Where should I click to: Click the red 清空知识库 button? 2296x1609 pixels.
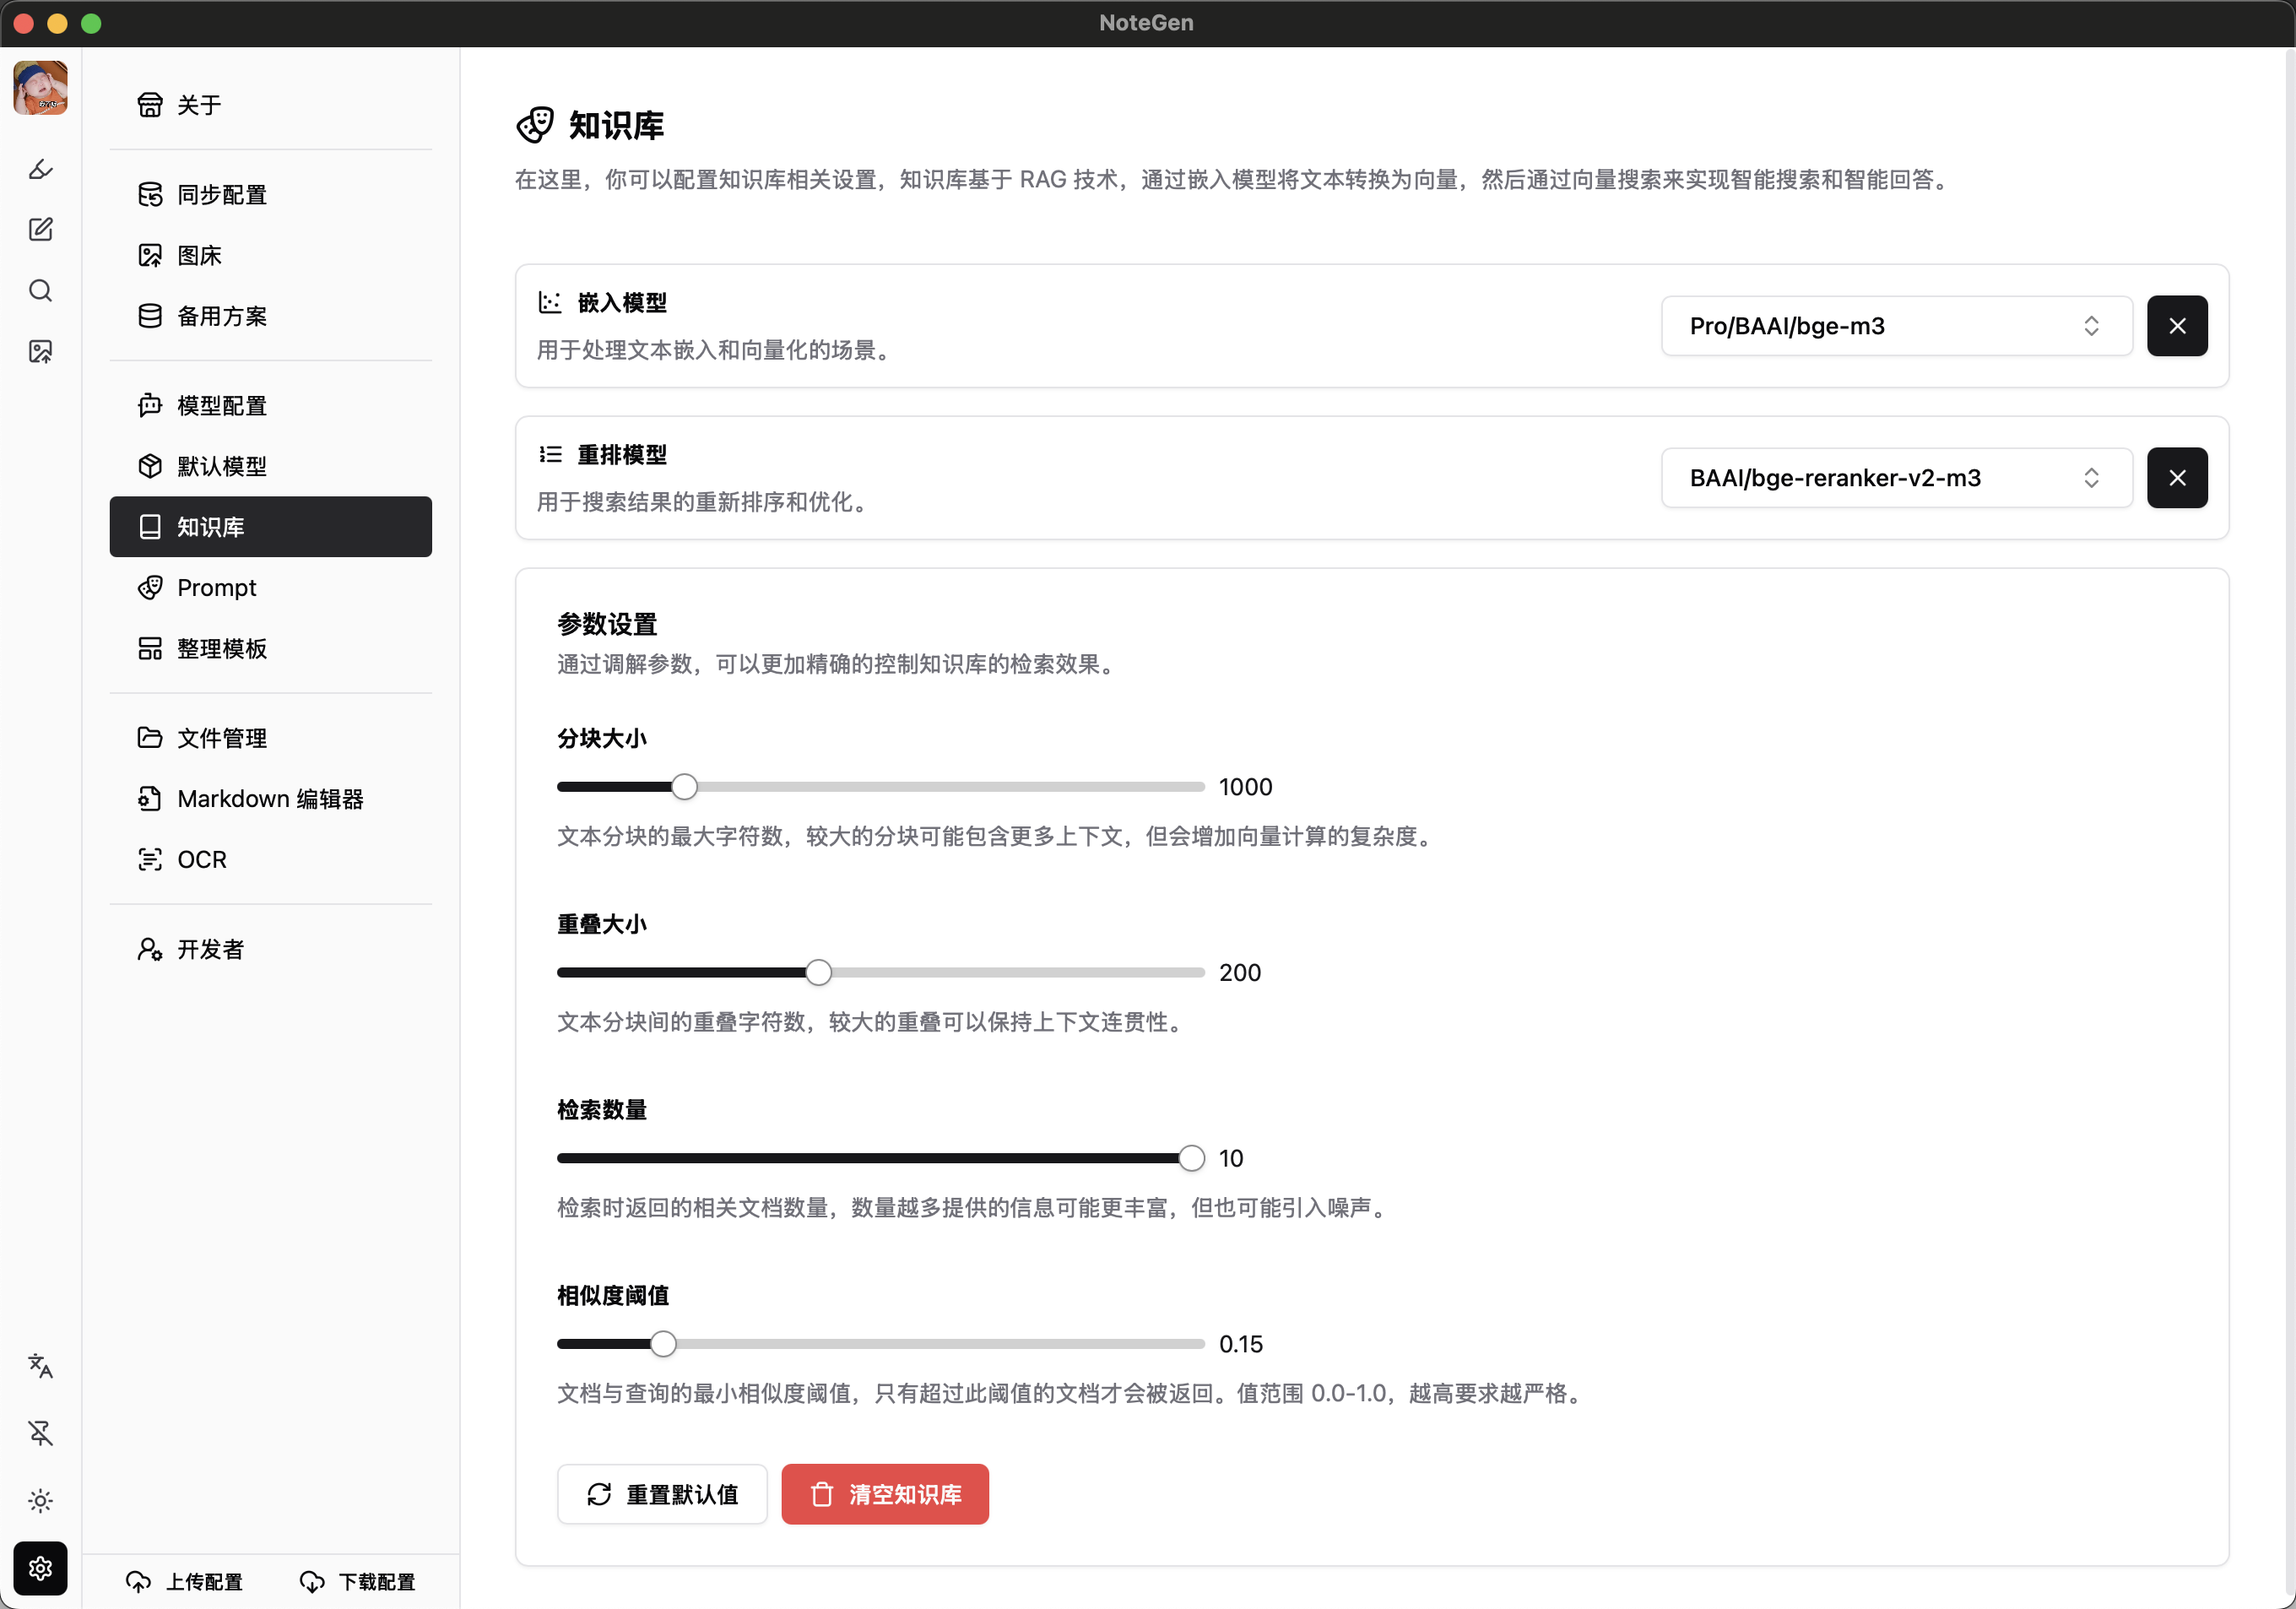pos(885,1494)
